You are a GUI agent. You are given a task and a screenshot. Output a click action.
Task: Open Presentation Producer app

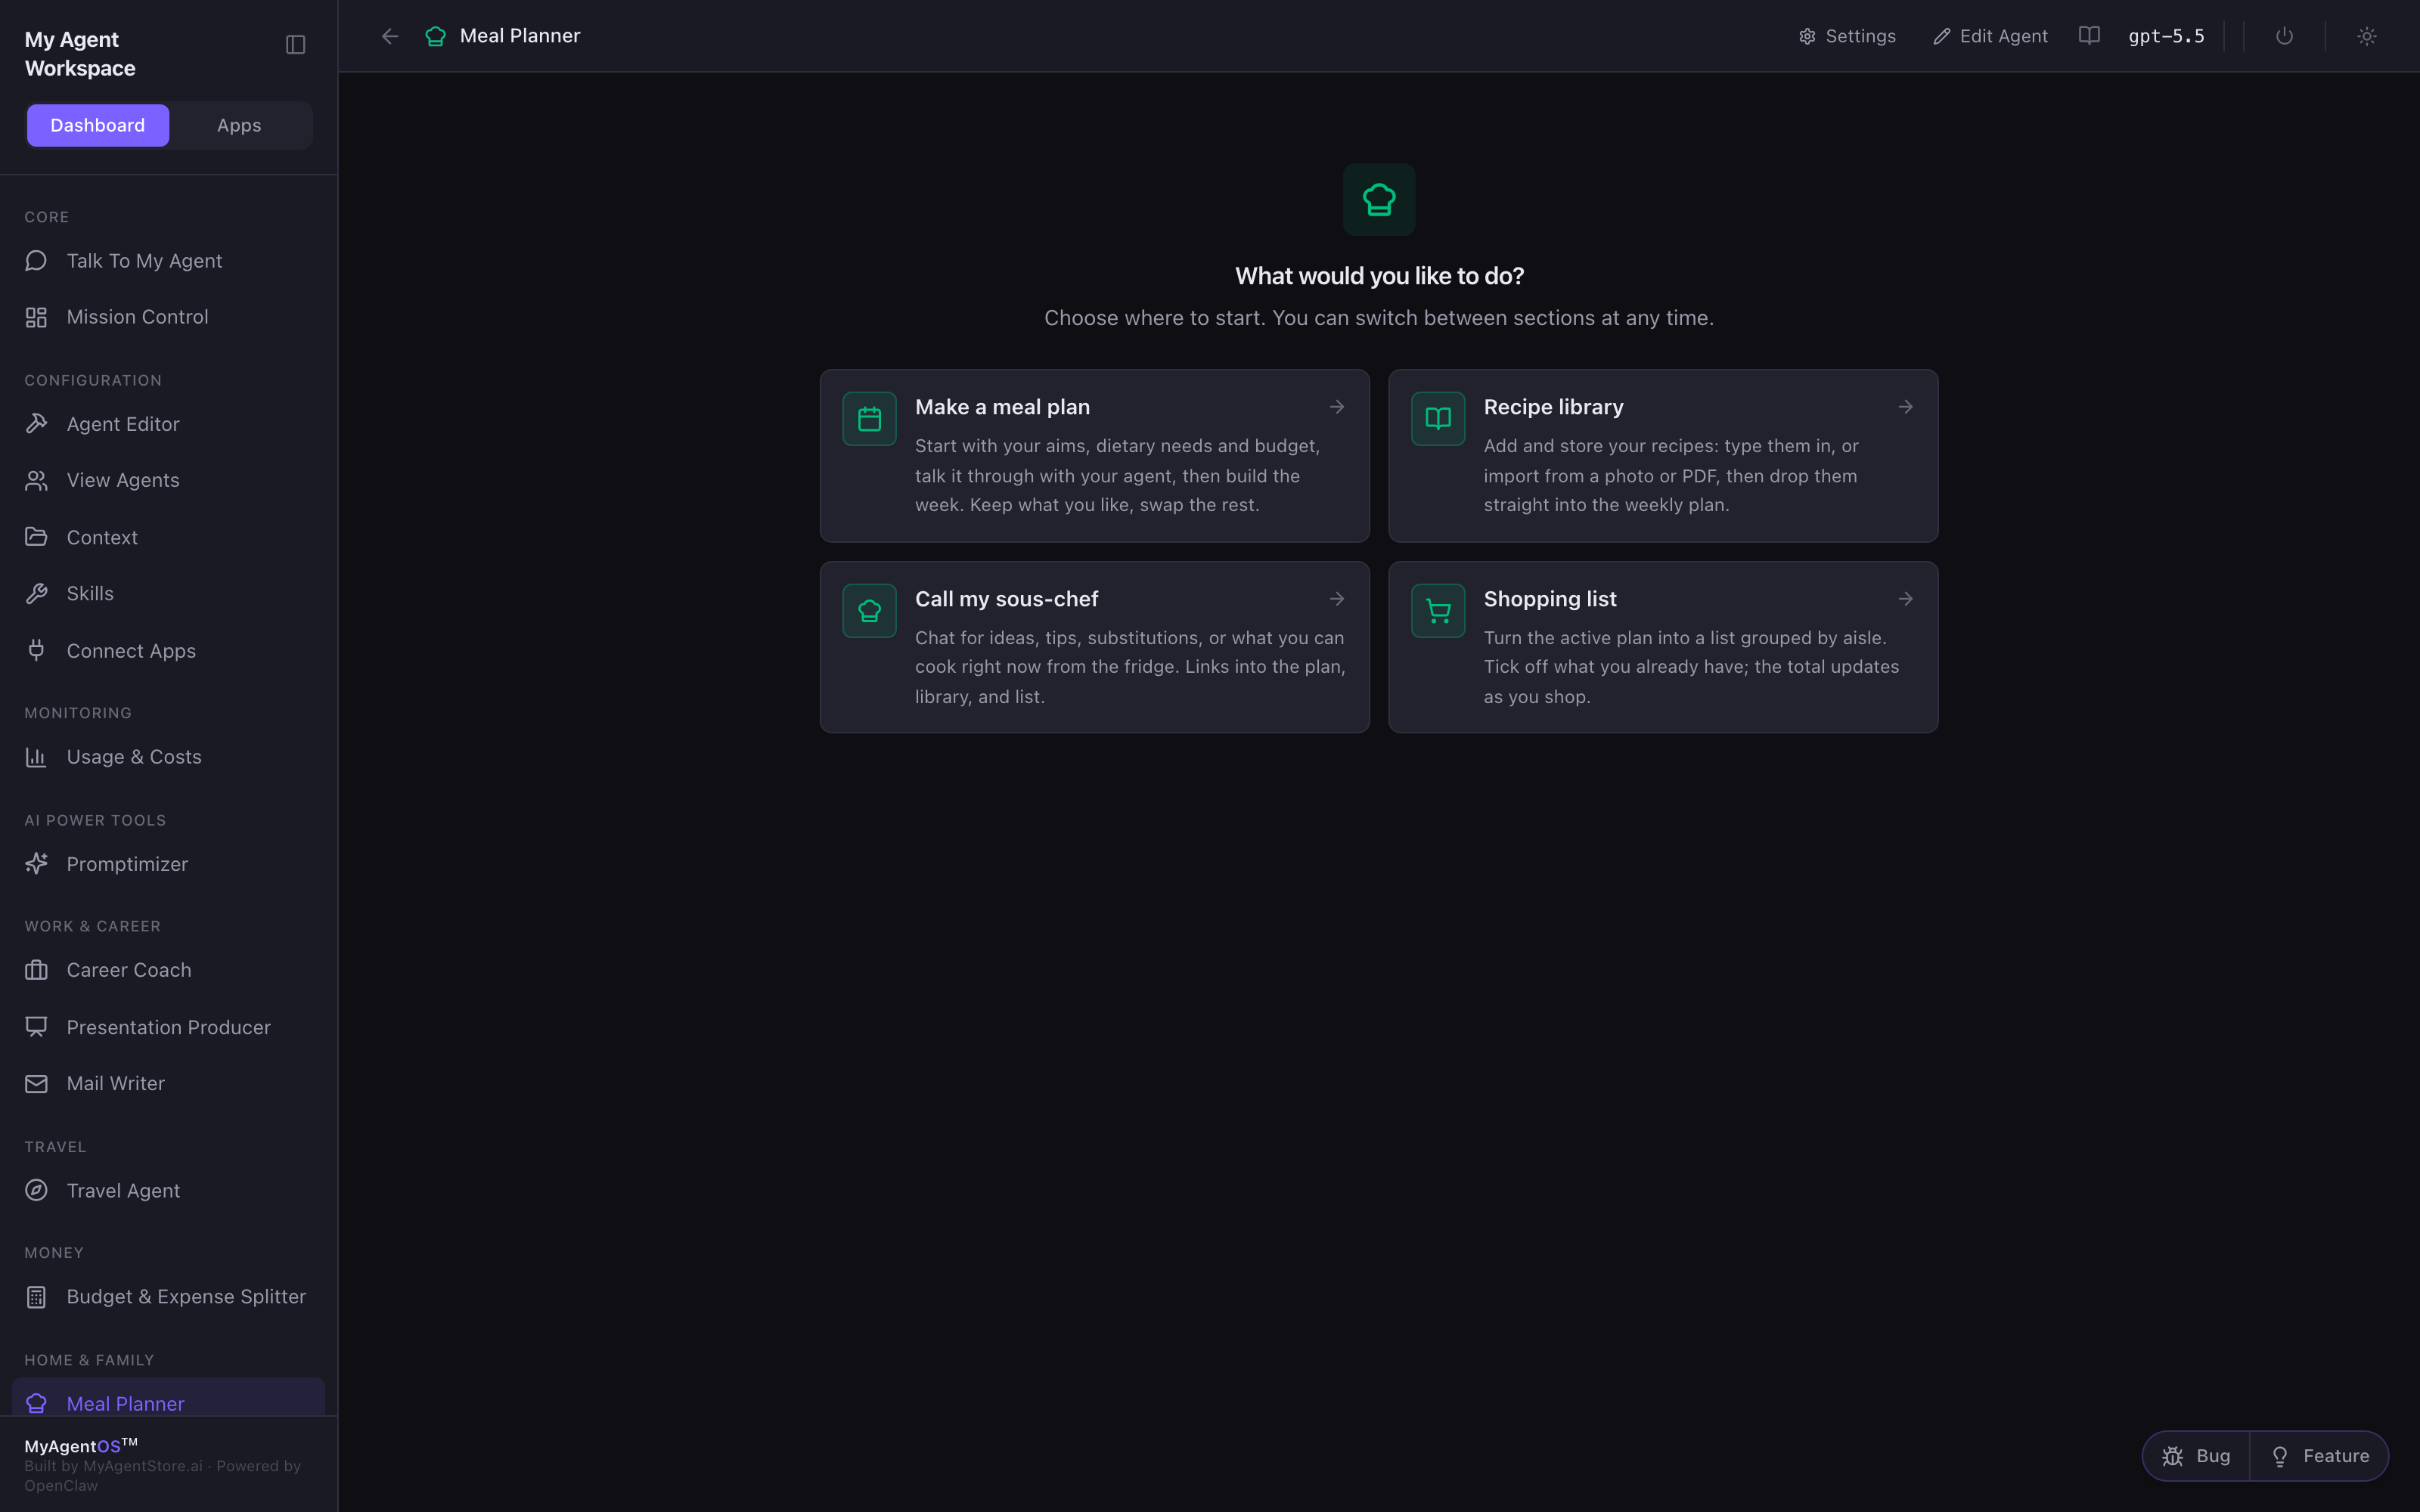tap(168, 1027)
